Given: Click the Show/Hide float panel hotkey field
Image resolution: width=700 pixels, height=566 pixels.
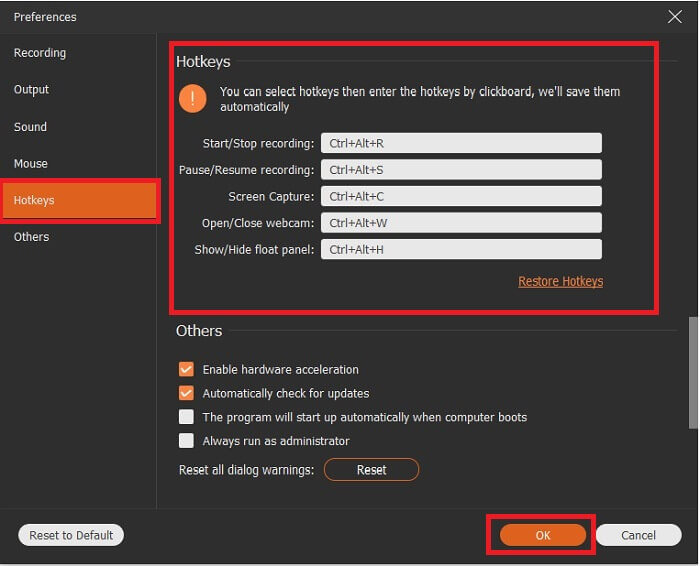Looking at the screenshot, I should click(461, 250).
